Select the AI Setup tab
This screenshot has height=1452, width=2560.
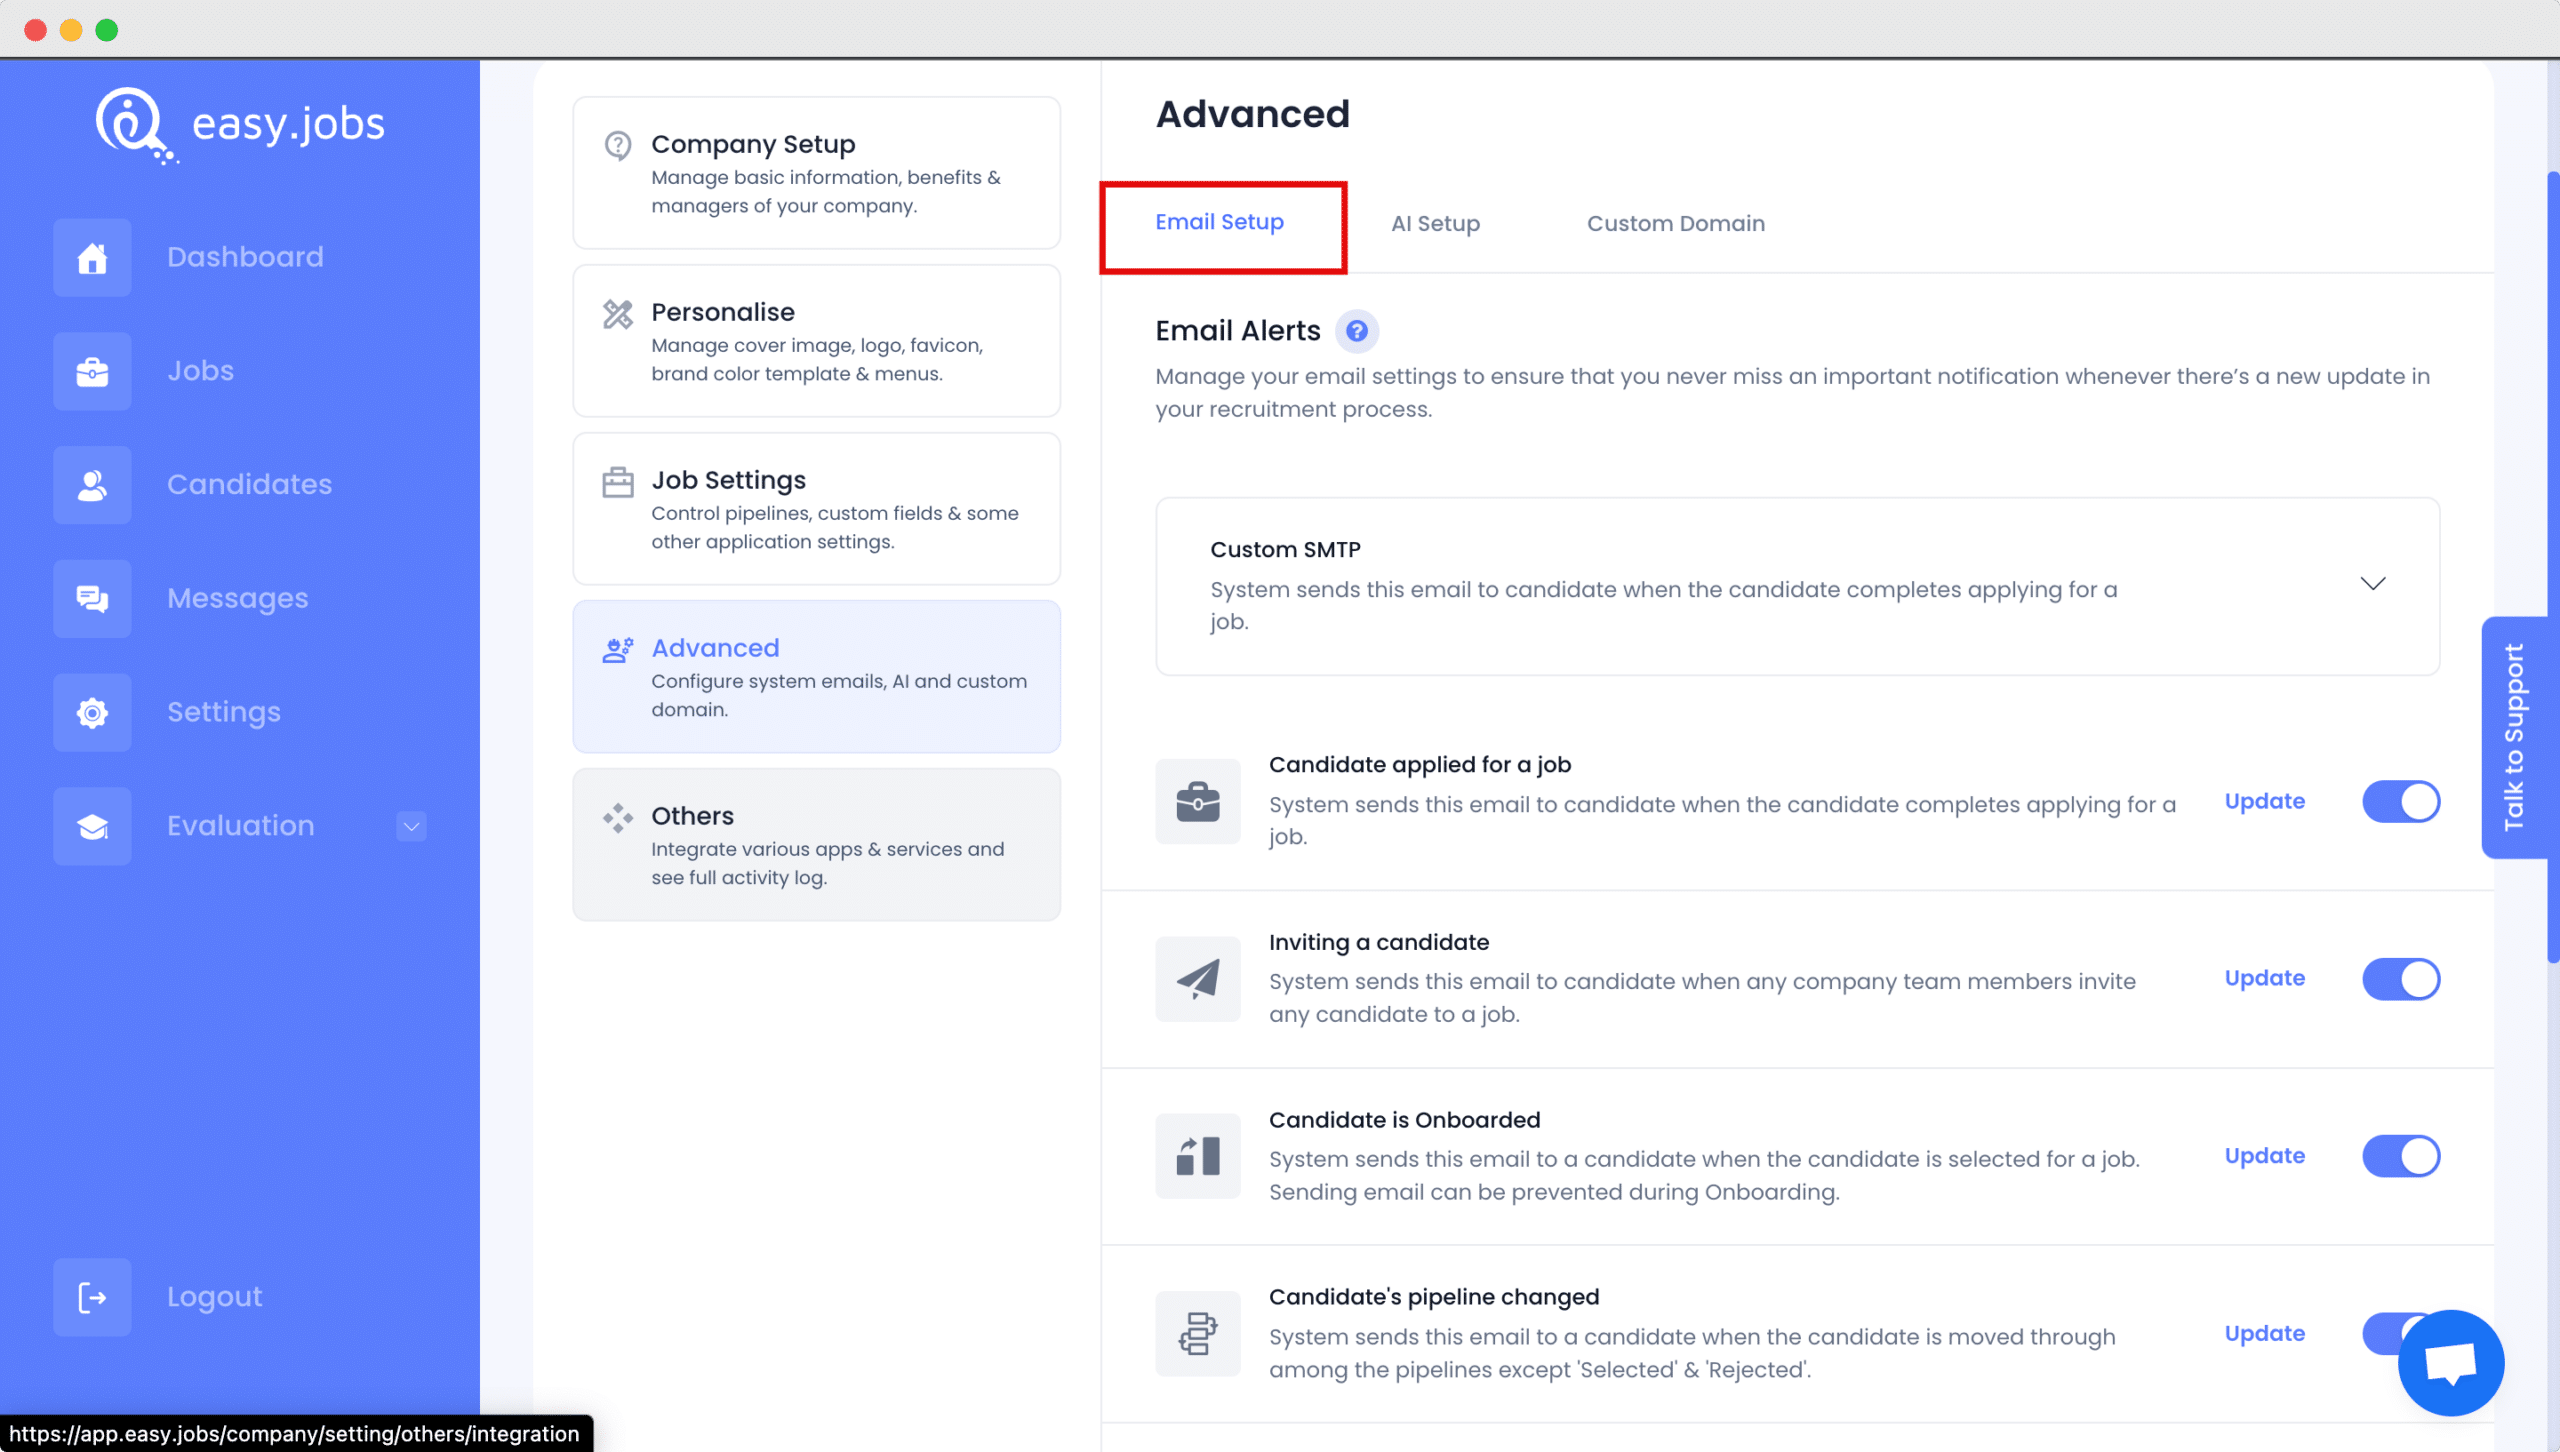pyautogui.click(x=1435, y=223)
